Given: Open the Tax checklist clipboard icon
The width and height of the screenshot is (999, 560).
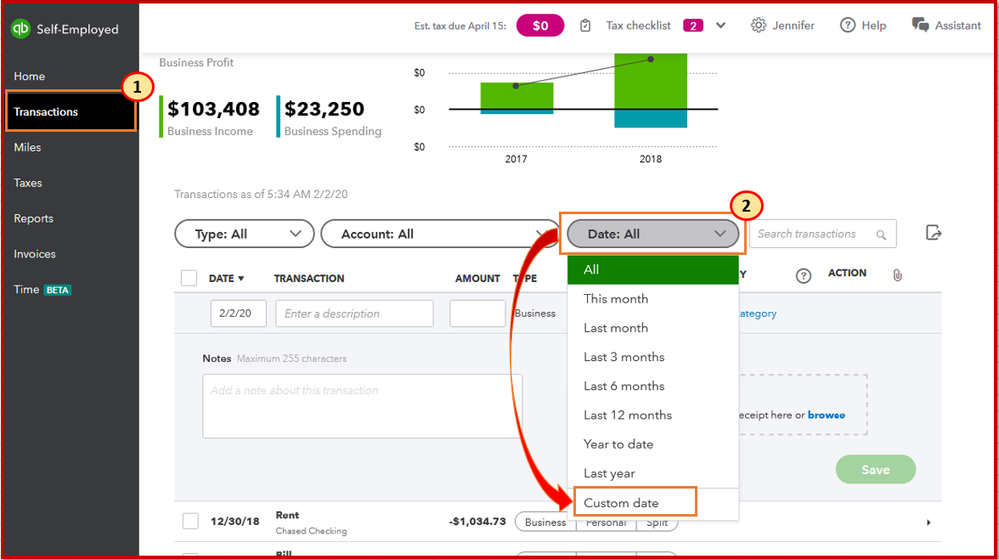Looking at the screenshot, I should (x=585, y=25).
